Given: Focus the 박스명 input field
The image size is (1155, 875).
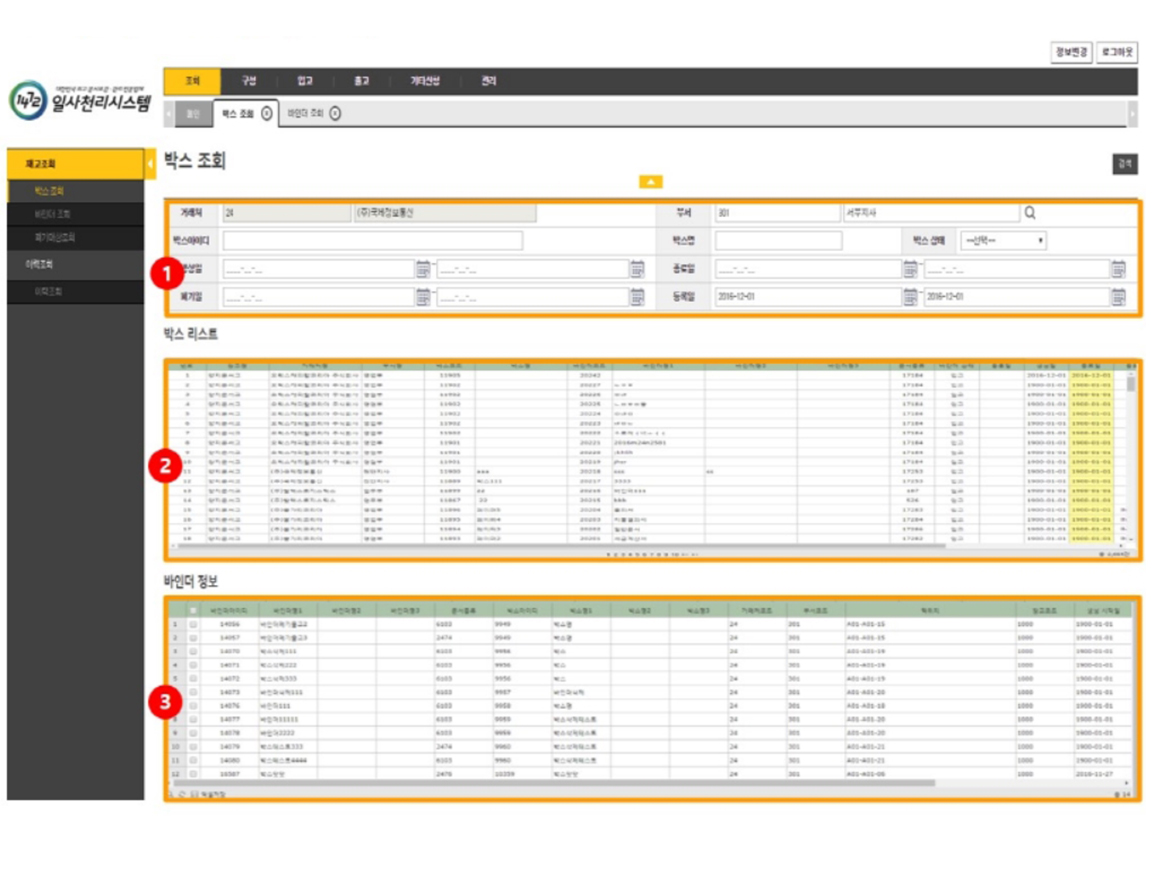Looking at the screenshot, I should click(x=778, y=241).
